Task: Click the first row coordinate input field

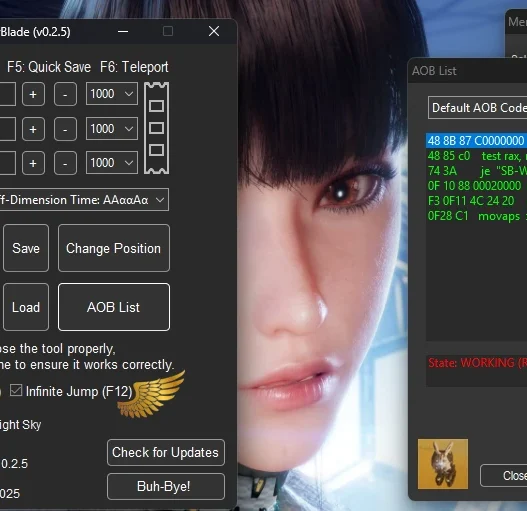Action: [7, 94]
